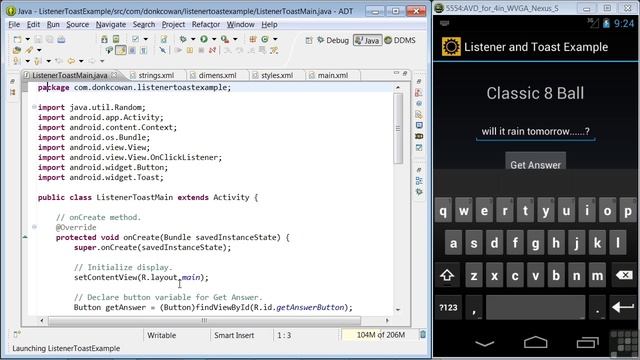Toggle Block Selection mode toolbar icon
Viewport: 640px width, 360px height.
(132, 50)
